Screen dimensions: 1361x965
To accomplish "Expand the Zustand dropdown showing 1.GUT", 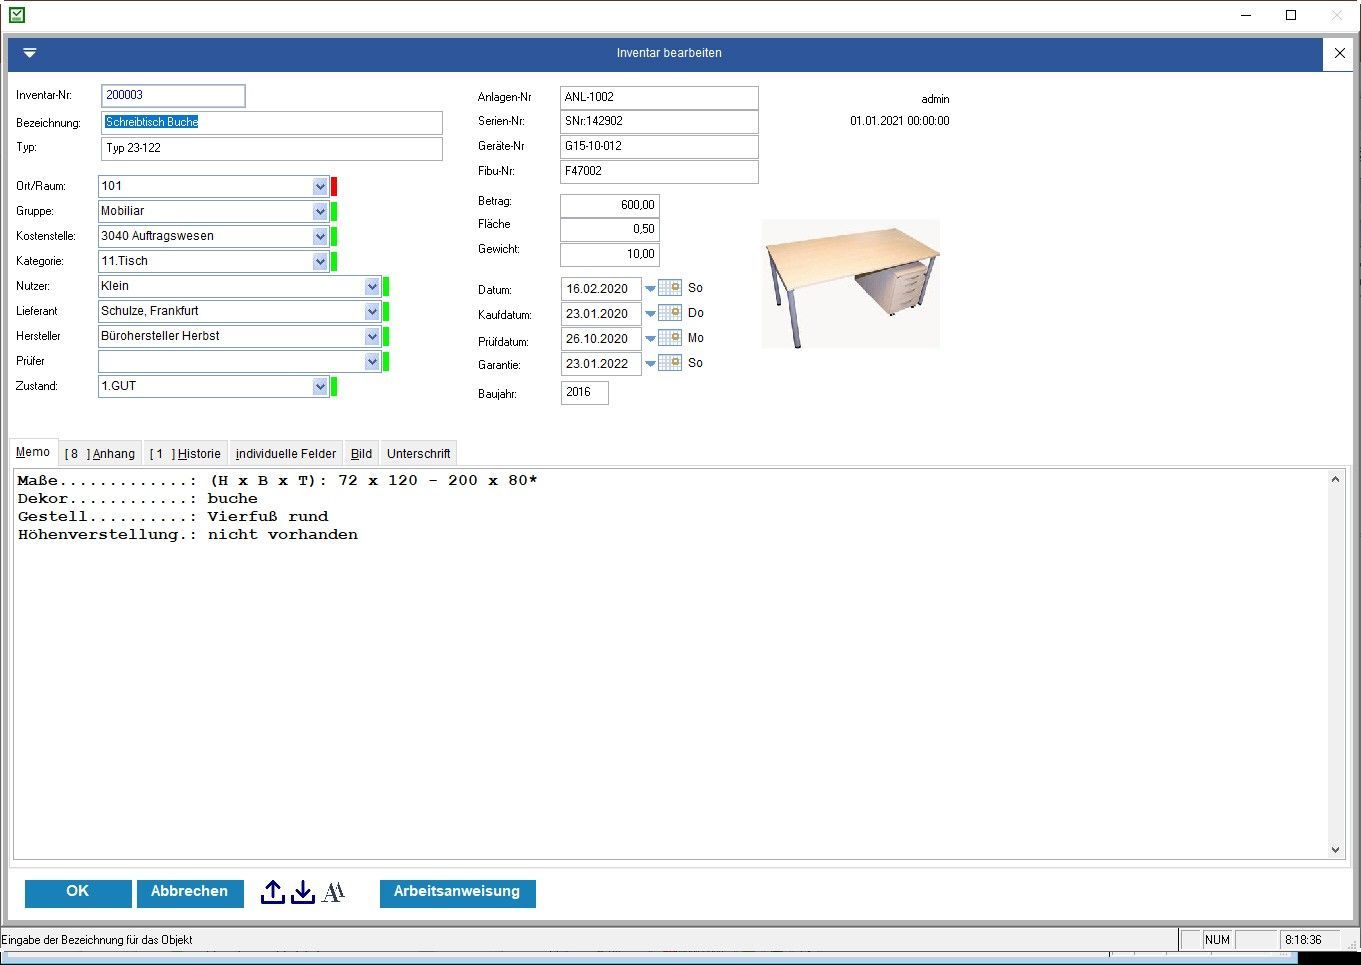I will pos(320,386).
